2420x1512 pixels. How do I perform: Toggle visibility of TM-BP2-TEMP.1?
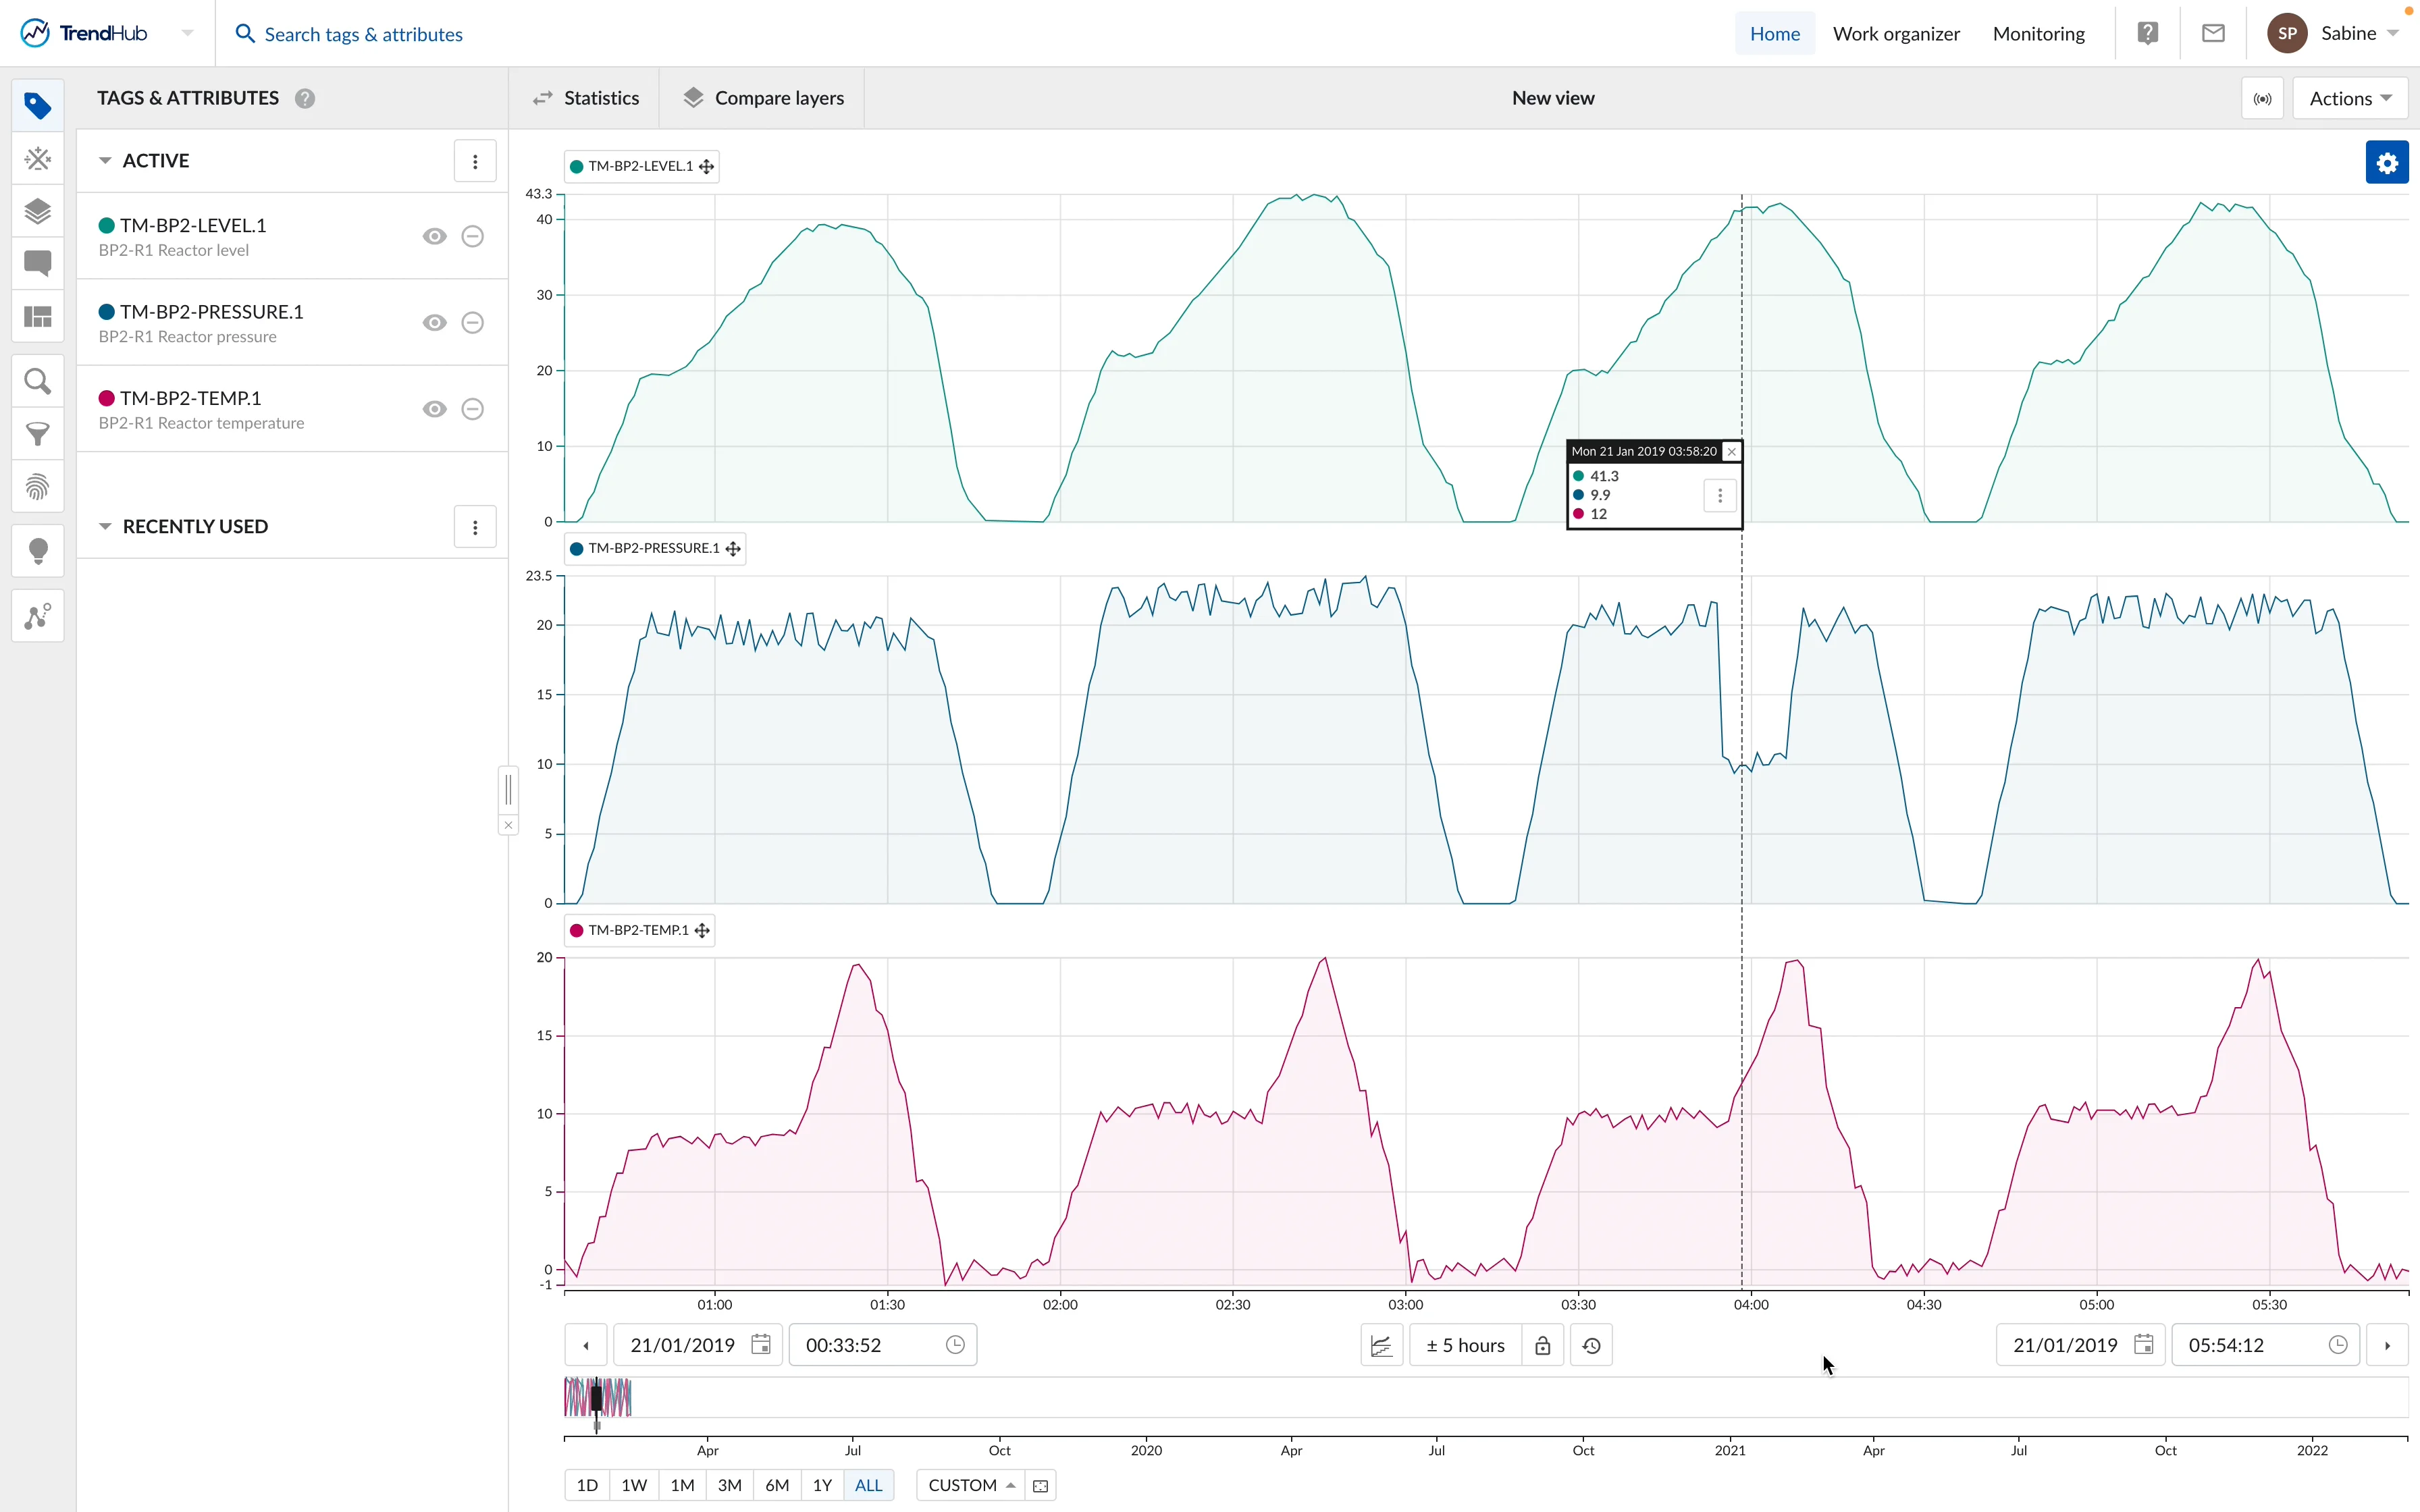pyautogui.click(x=434, y=409)
